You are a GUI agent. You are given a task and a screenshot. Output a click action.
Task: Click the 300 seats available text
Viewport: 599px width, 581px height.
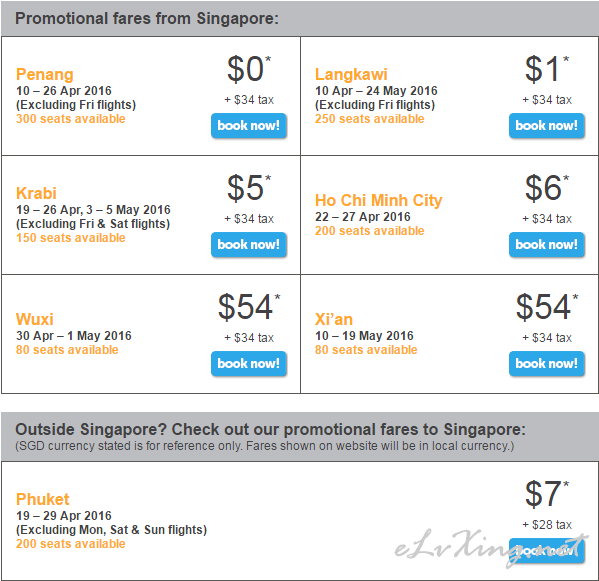tap(71, 119)
